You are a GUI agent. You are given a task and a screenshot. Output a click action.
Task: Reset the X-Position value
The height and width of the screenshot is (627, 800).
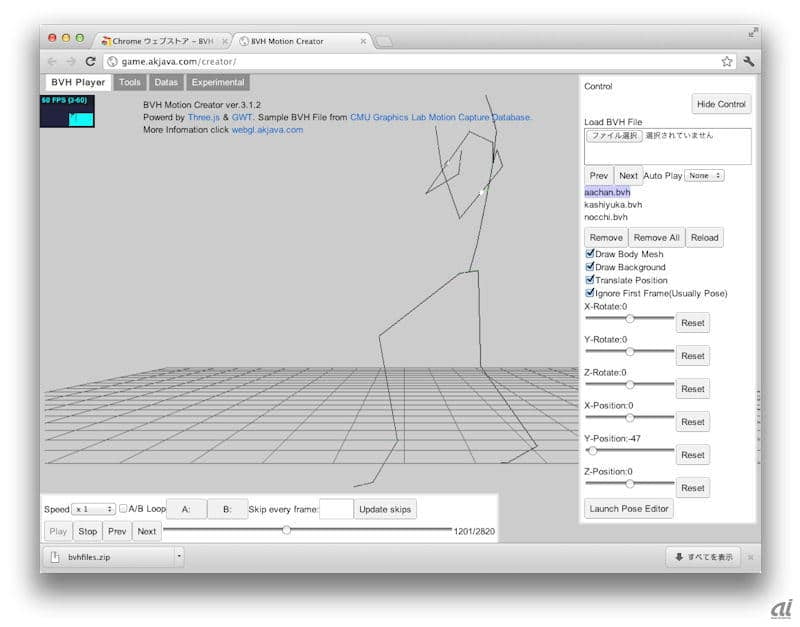[692, 422]
